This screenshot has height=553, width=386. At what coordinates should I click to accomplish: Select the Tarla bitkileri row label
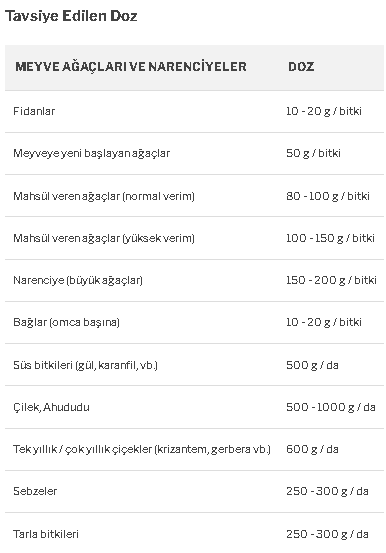point(46,534)
